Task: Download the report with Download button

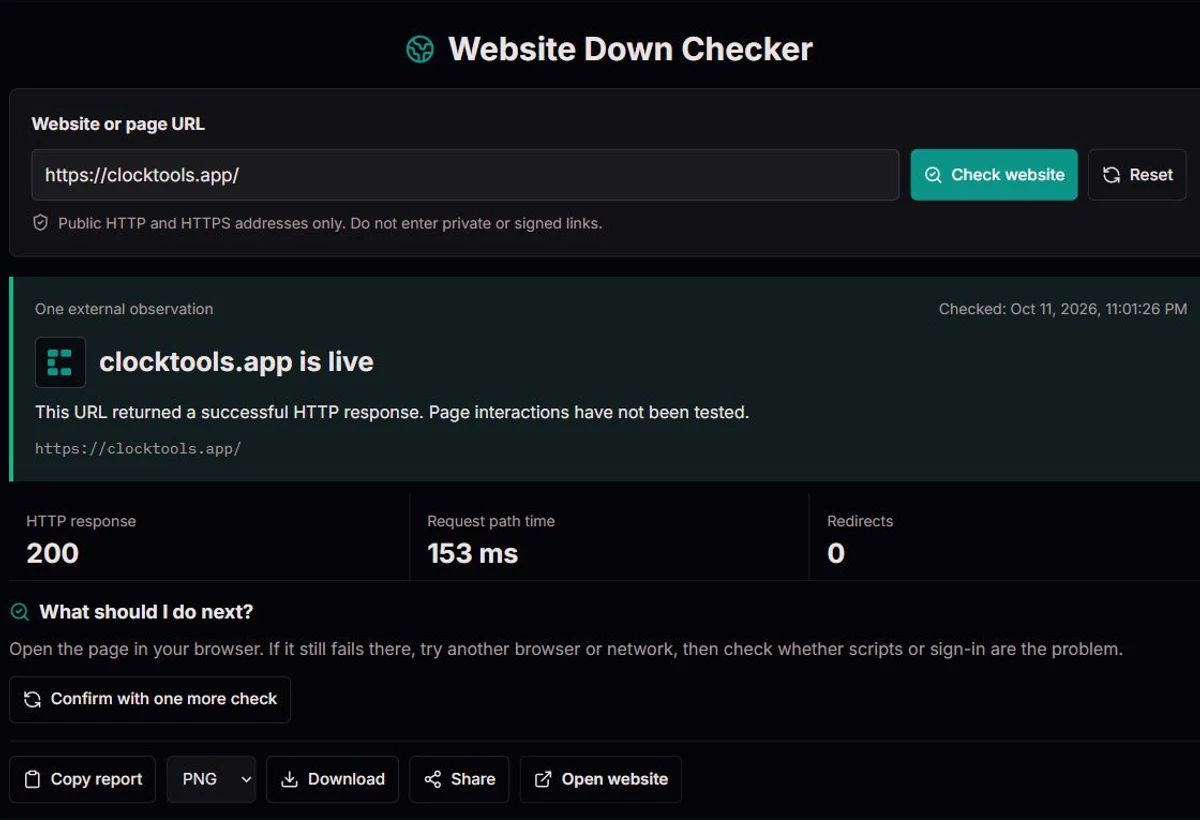Action: tap(332, 779)
